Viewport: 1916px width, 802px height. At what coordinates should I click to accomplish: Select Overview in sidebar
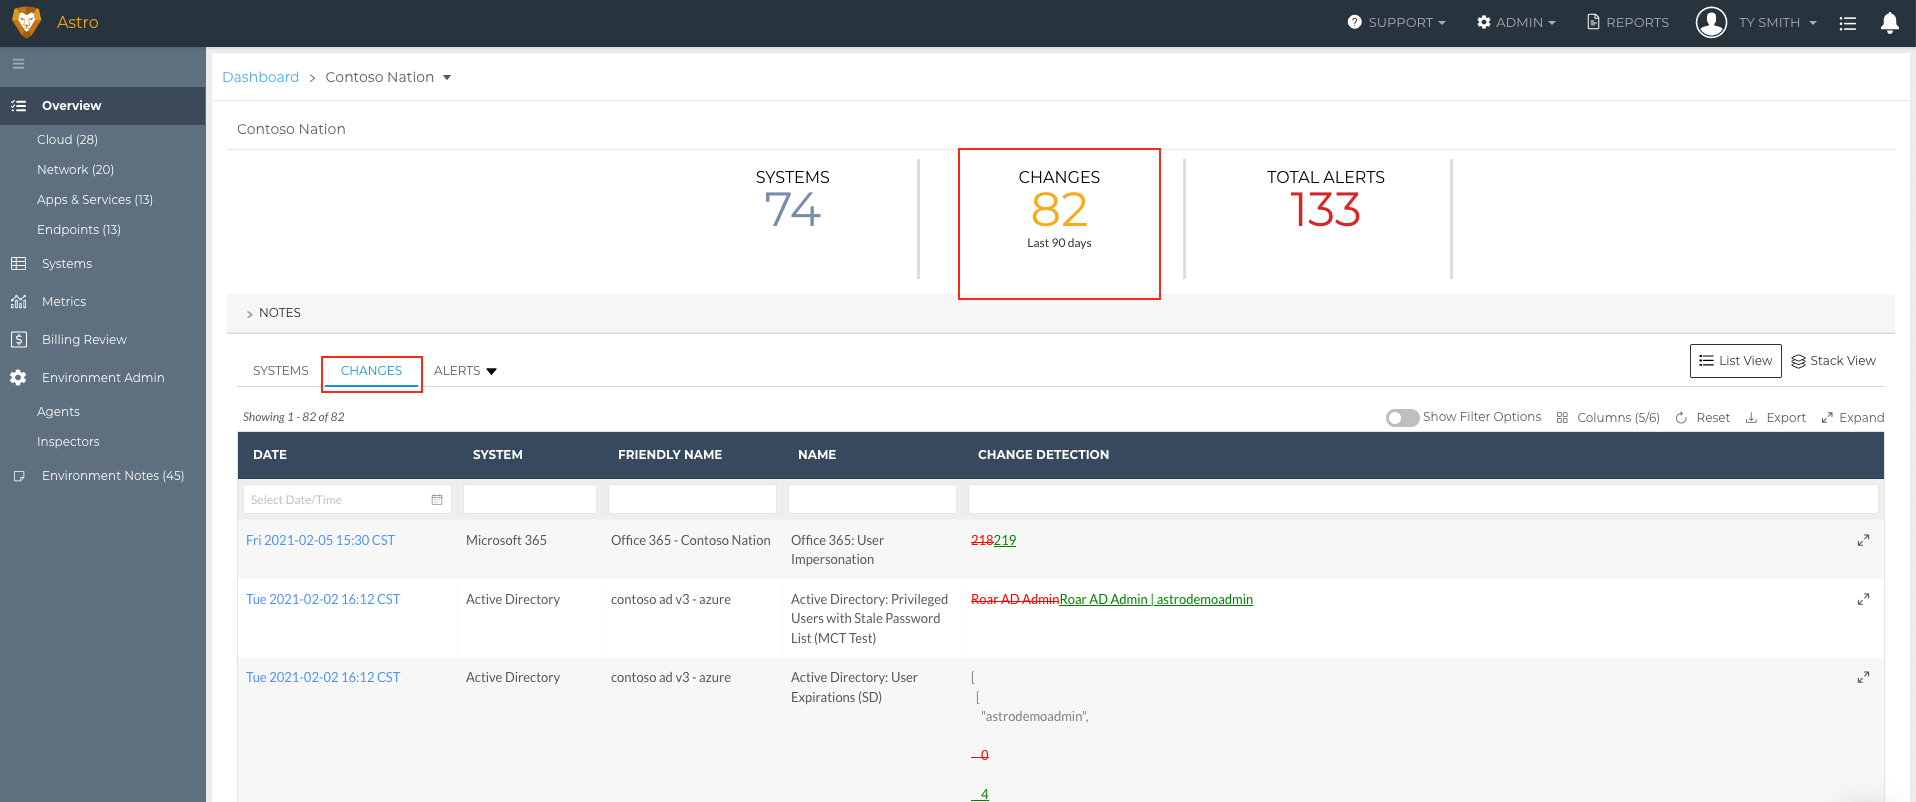click(x=103, y=106)
